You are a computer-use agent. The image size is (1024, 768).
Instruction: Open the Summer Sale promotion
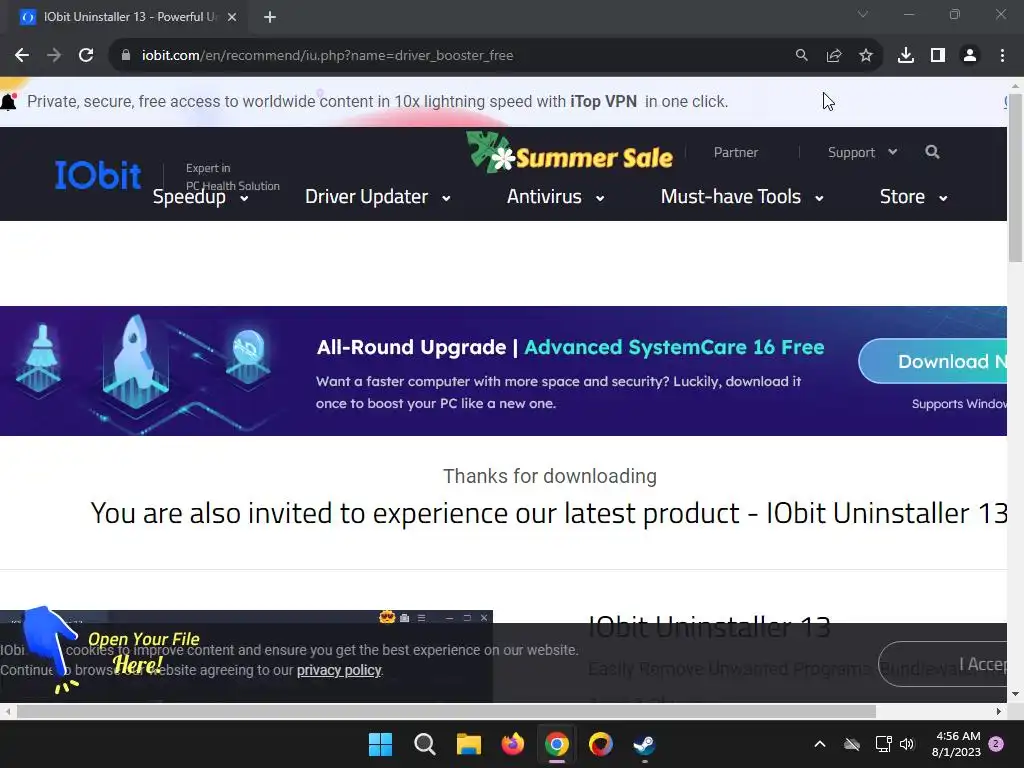tap(569, 152)
